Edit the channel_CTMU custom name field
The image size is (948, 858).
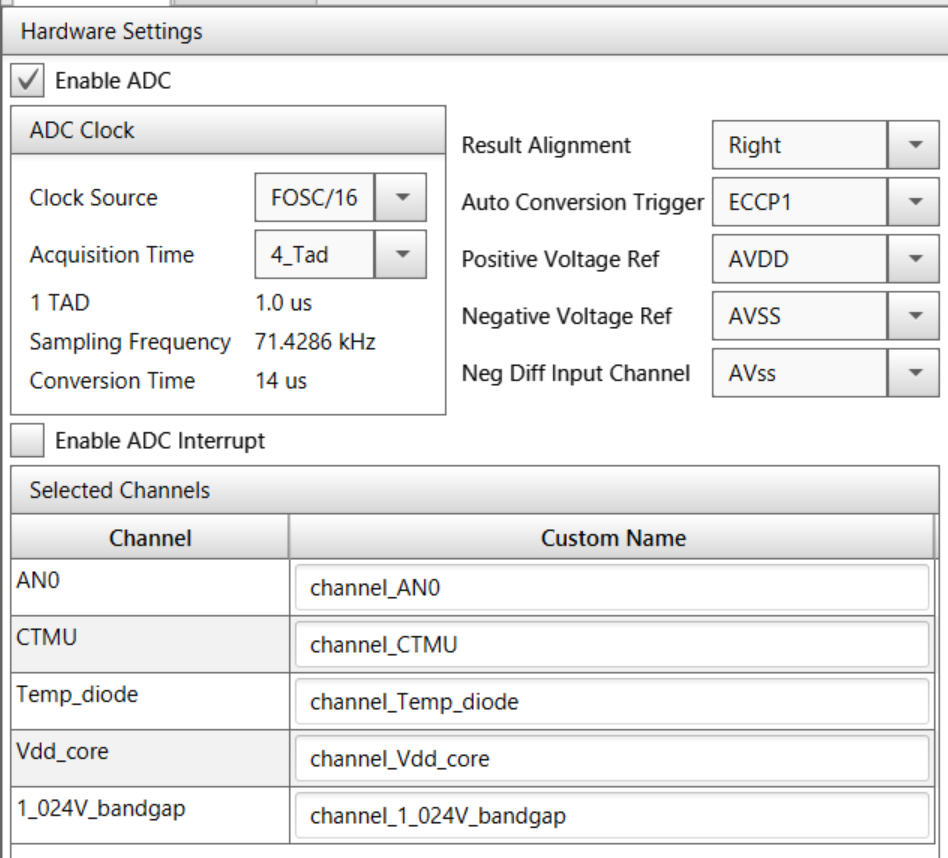click(612, 645)
